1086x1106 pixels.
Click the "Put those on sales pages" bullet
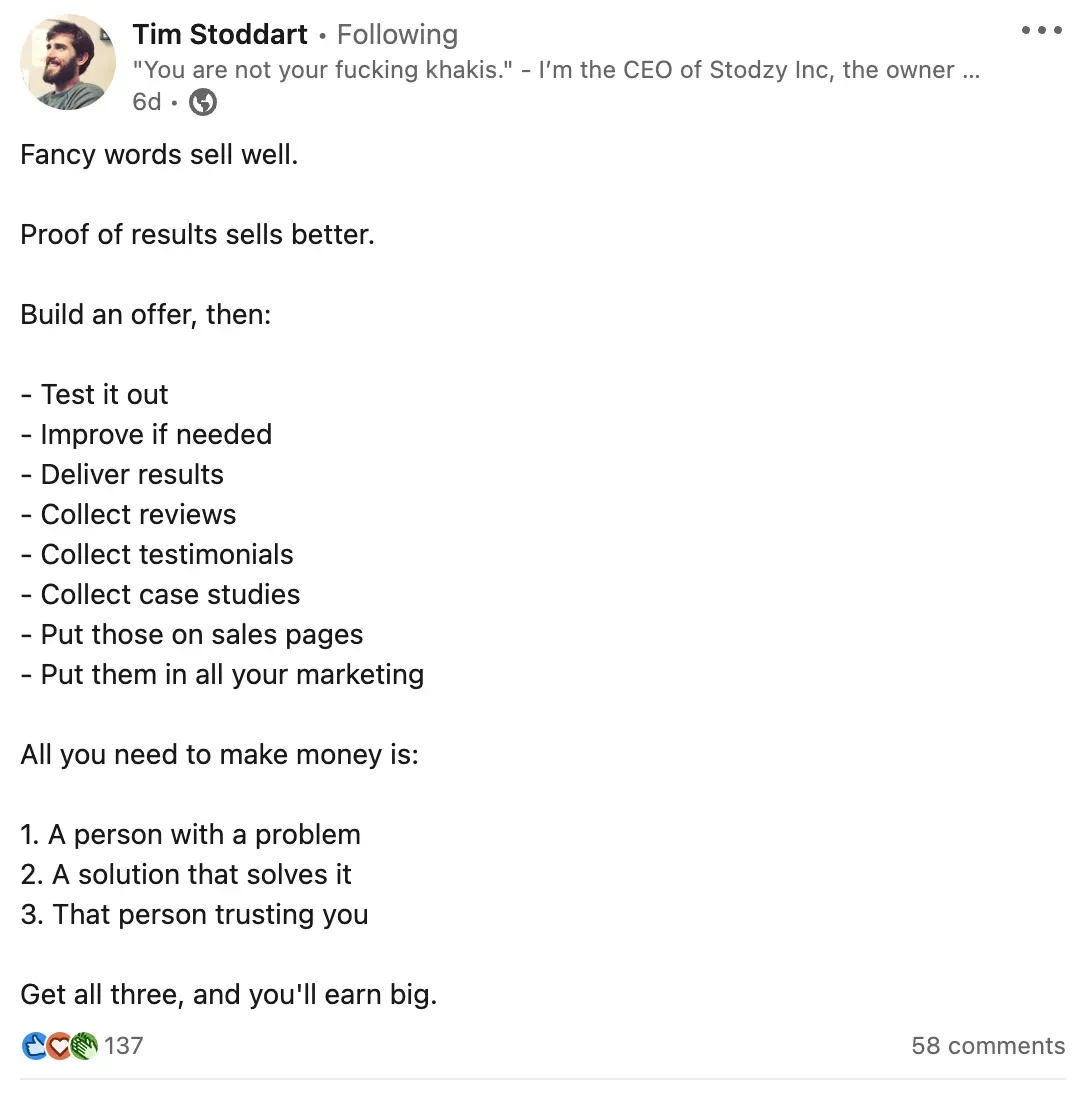[192, 635]
